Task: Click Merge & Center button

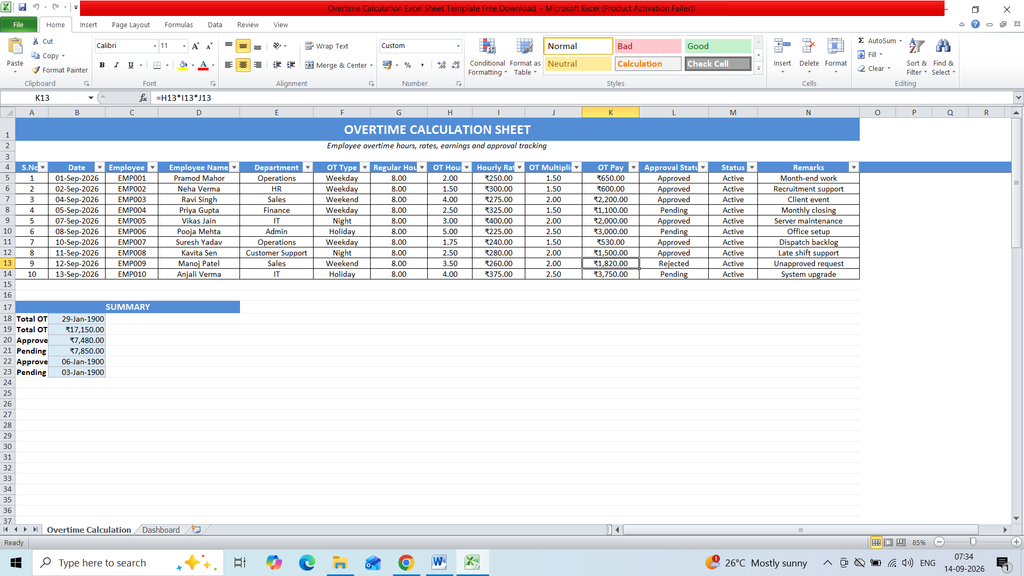Action: [335, 65]
